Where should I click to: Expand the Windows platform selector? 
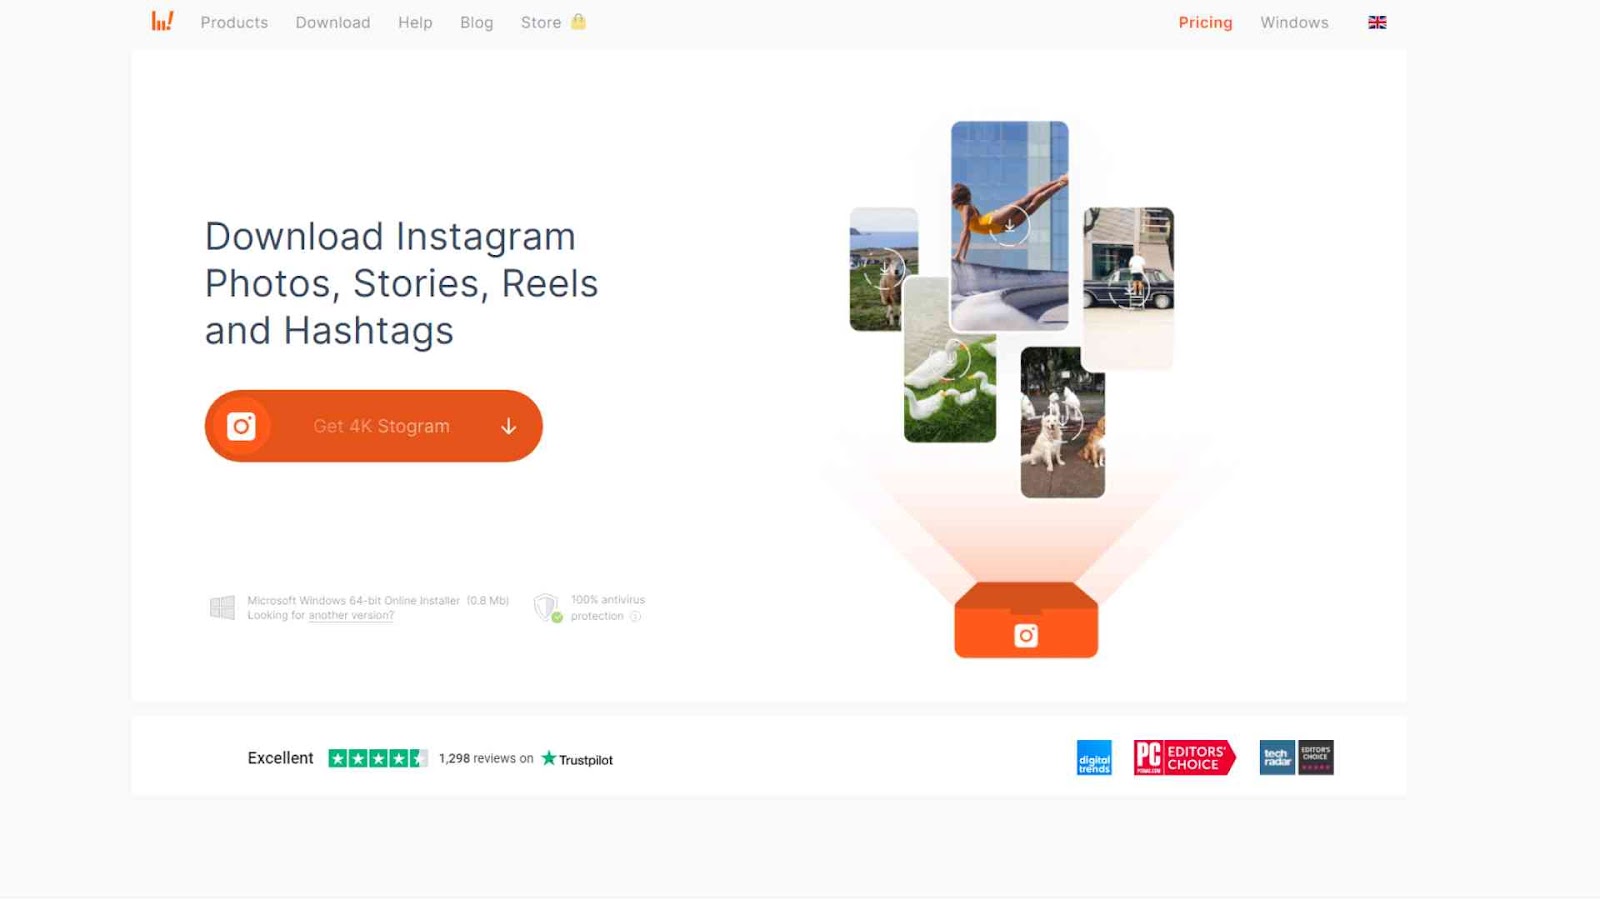1294,22
